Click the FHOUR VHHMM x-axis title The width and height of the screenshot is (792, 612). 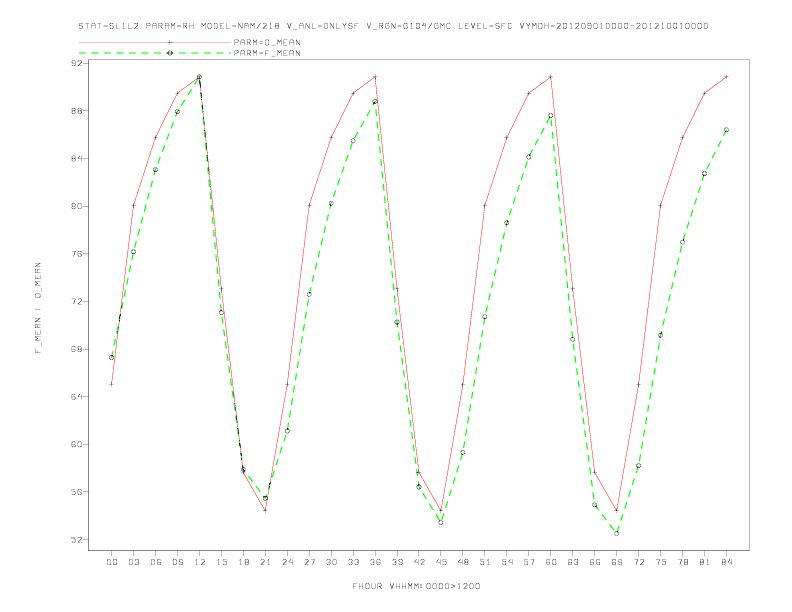pos(416,586)
